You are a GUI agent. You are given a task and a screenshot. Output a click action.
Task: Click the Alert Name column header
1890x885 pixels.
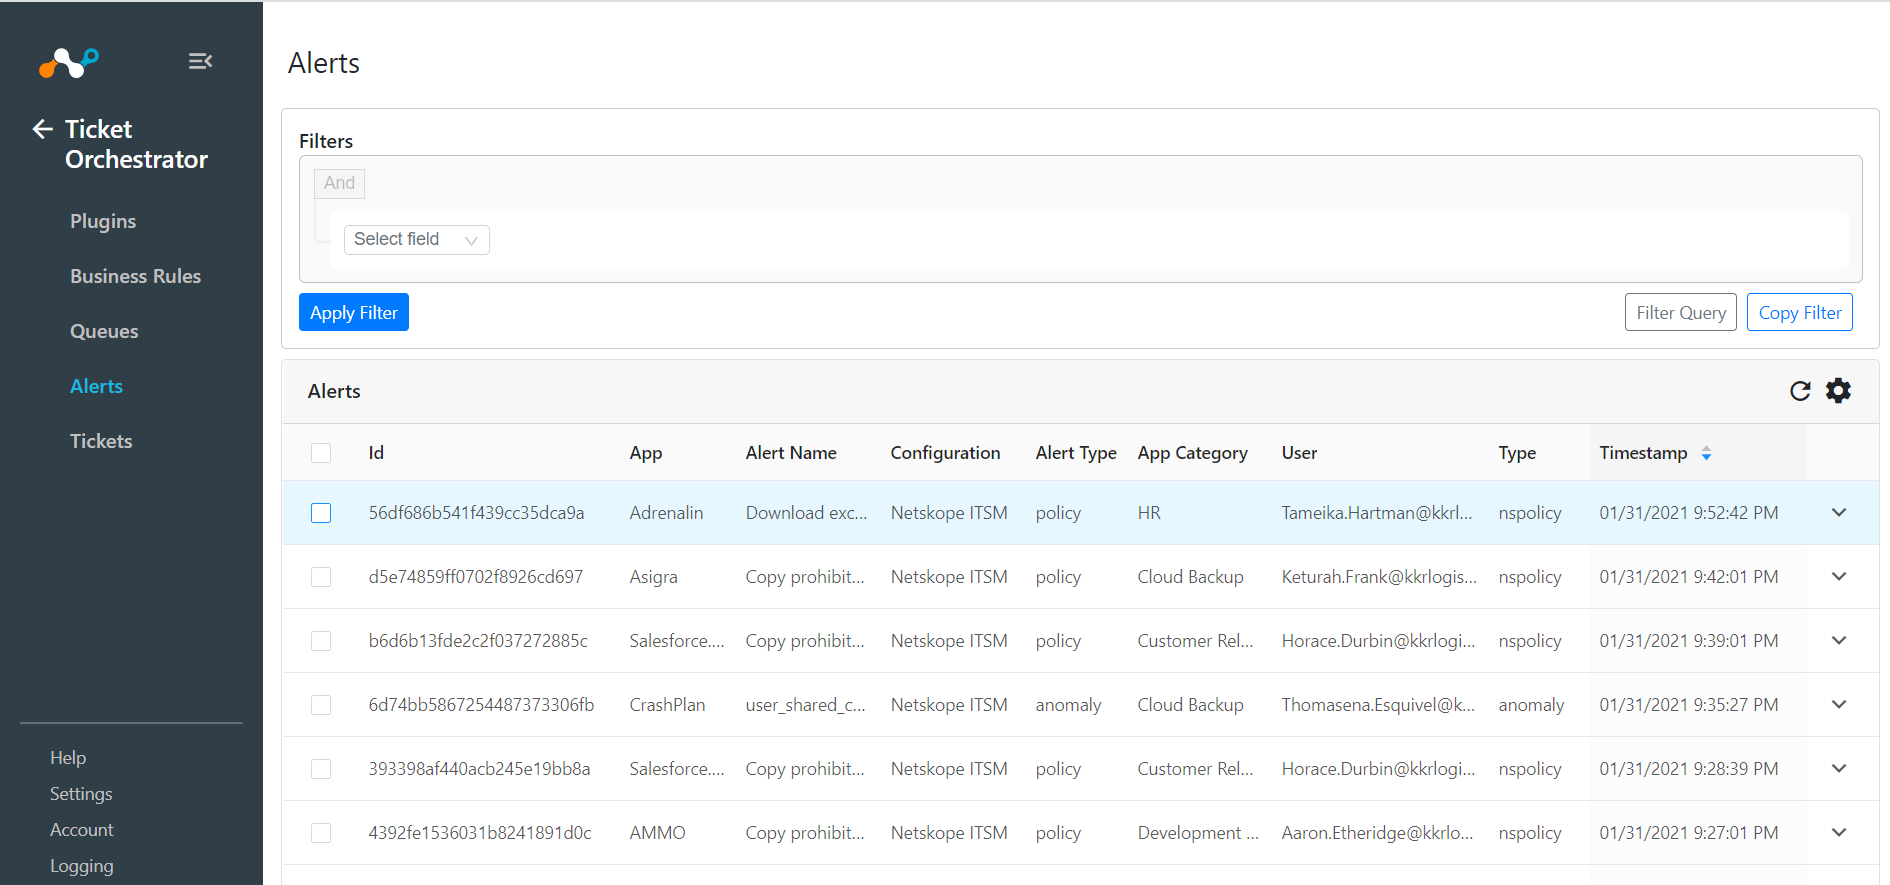tap(791, 453)
